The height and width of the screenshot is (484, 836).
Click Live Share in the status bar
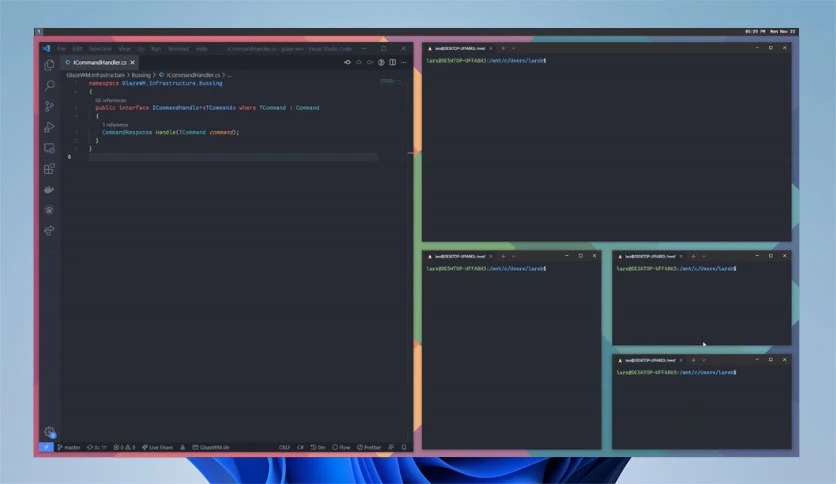(x=157, y=447)
